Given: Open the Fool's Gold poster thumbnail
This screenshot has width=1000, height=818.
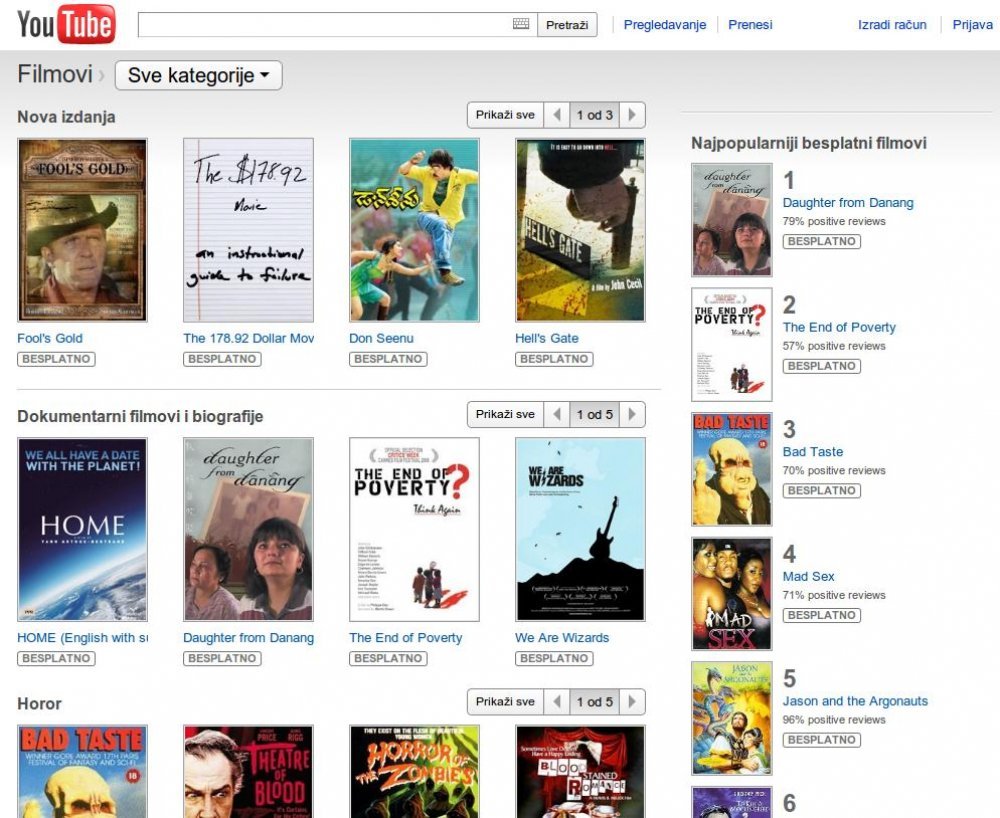Looking at the screenshot, I should [x=82, y=230].
